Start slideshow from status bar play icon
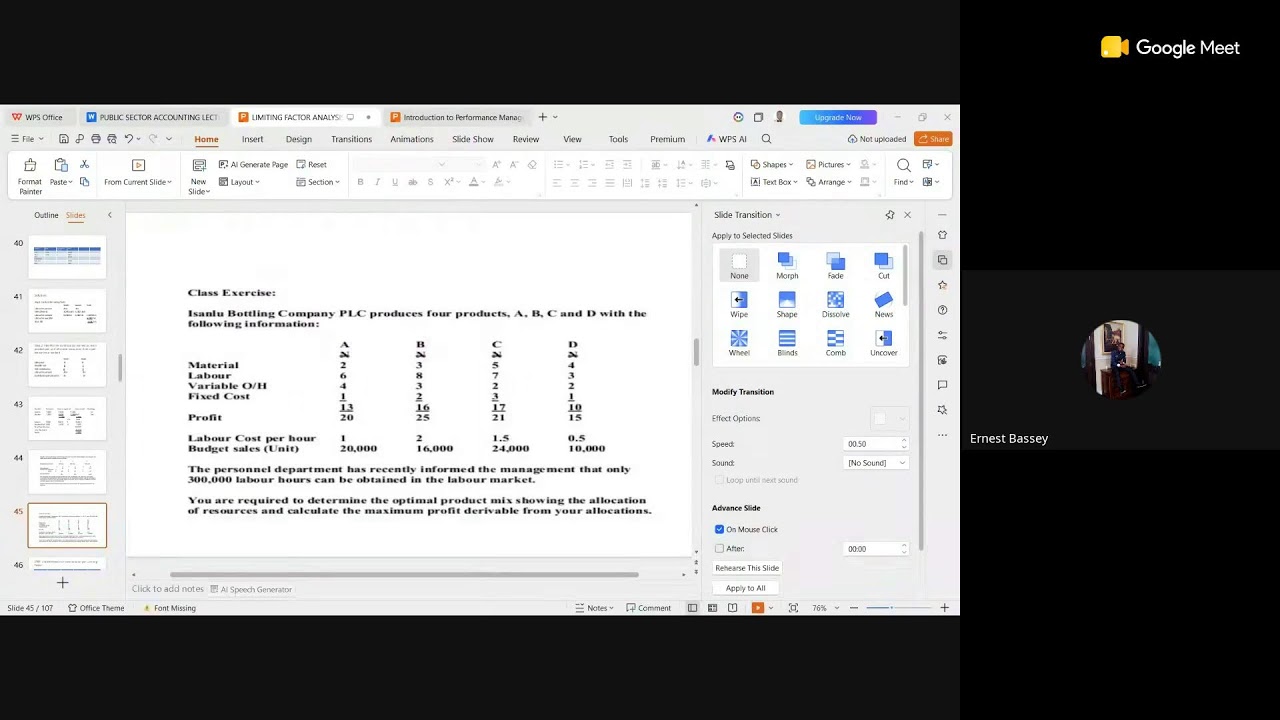This screenshot has height=720, width=1280. (757, 608)
